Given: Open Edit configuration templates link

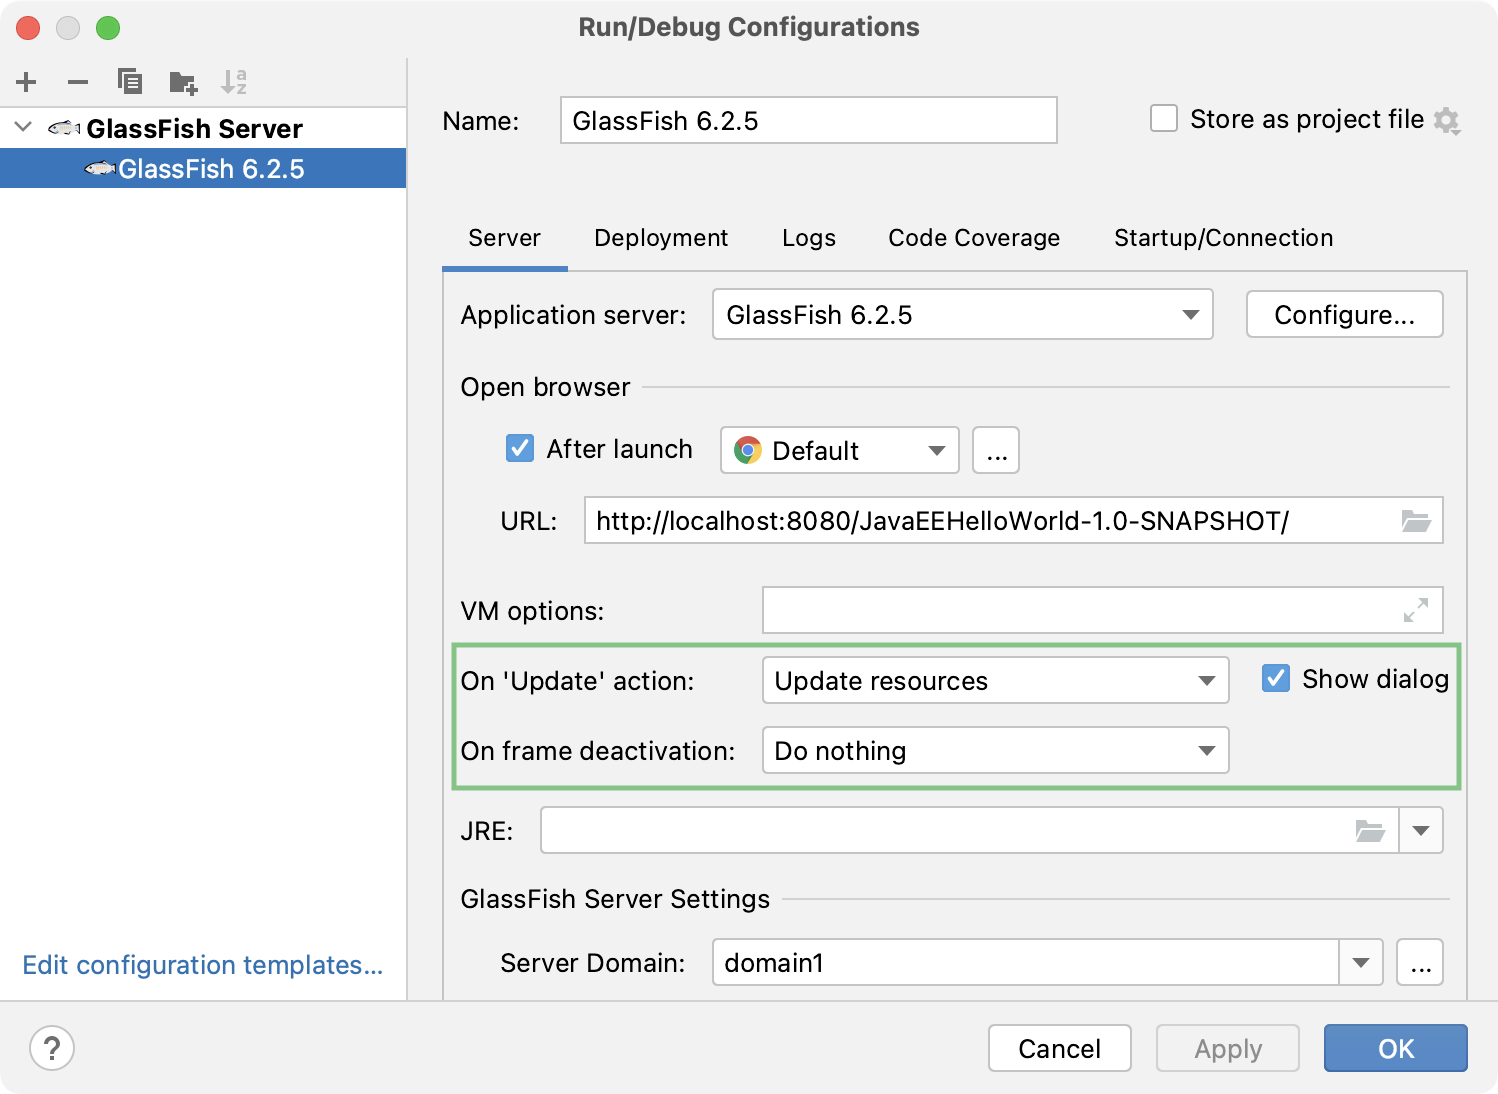Looking at the screenshot, I should (x=203, y=965).
